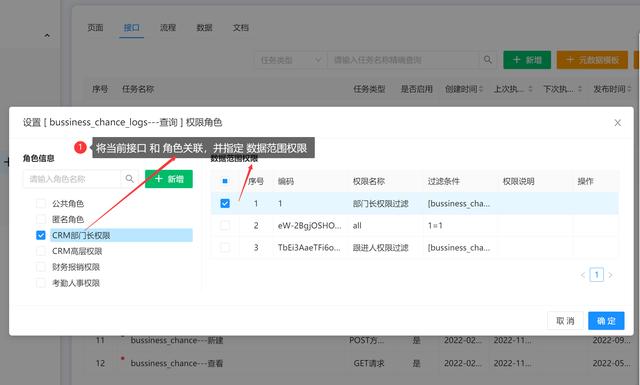Click the task search magnifier icon
The width and height of the screenshot is (640, 385).
pyautogui.click(x=488, y=60)
